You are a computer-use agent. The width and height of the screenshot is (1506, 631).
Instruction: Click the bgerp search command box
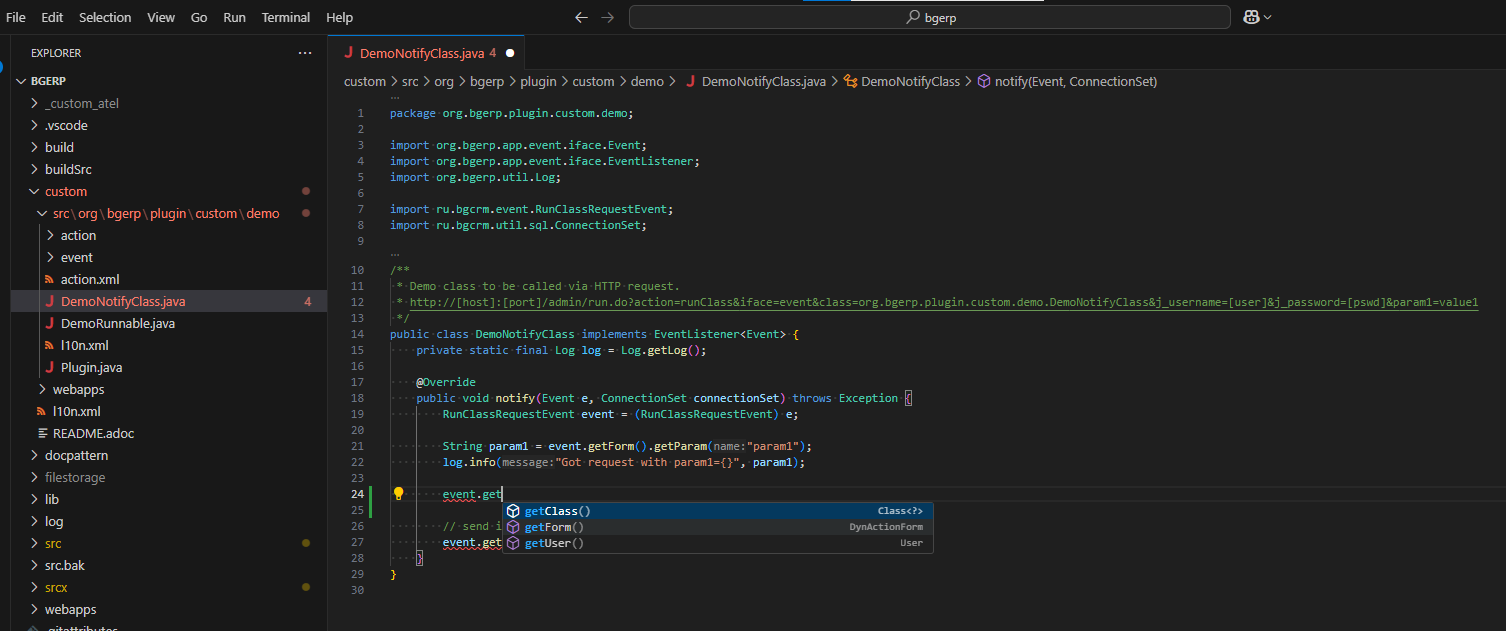click(x=929, y=17)
